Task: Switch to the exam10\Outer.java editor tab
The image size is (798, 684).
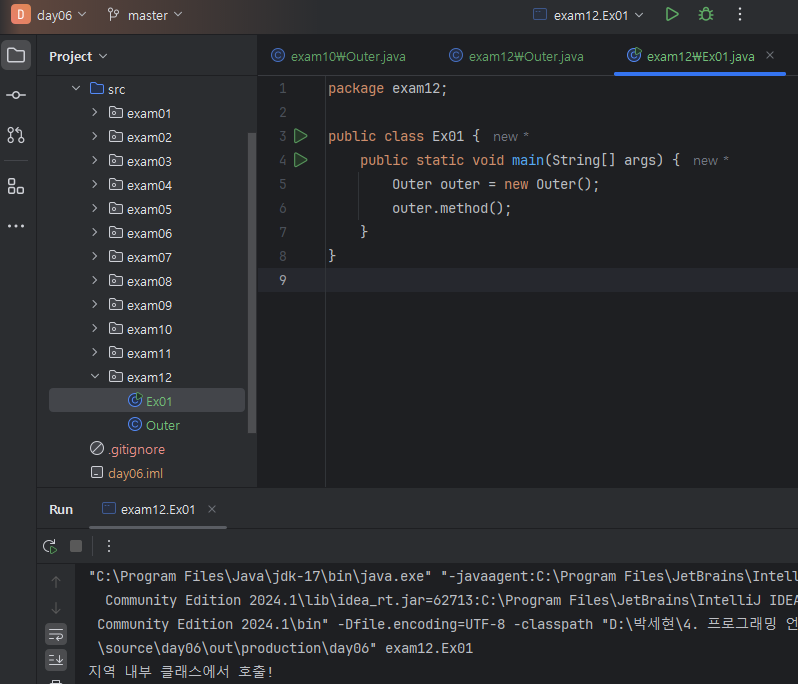Action: point(339,56)
